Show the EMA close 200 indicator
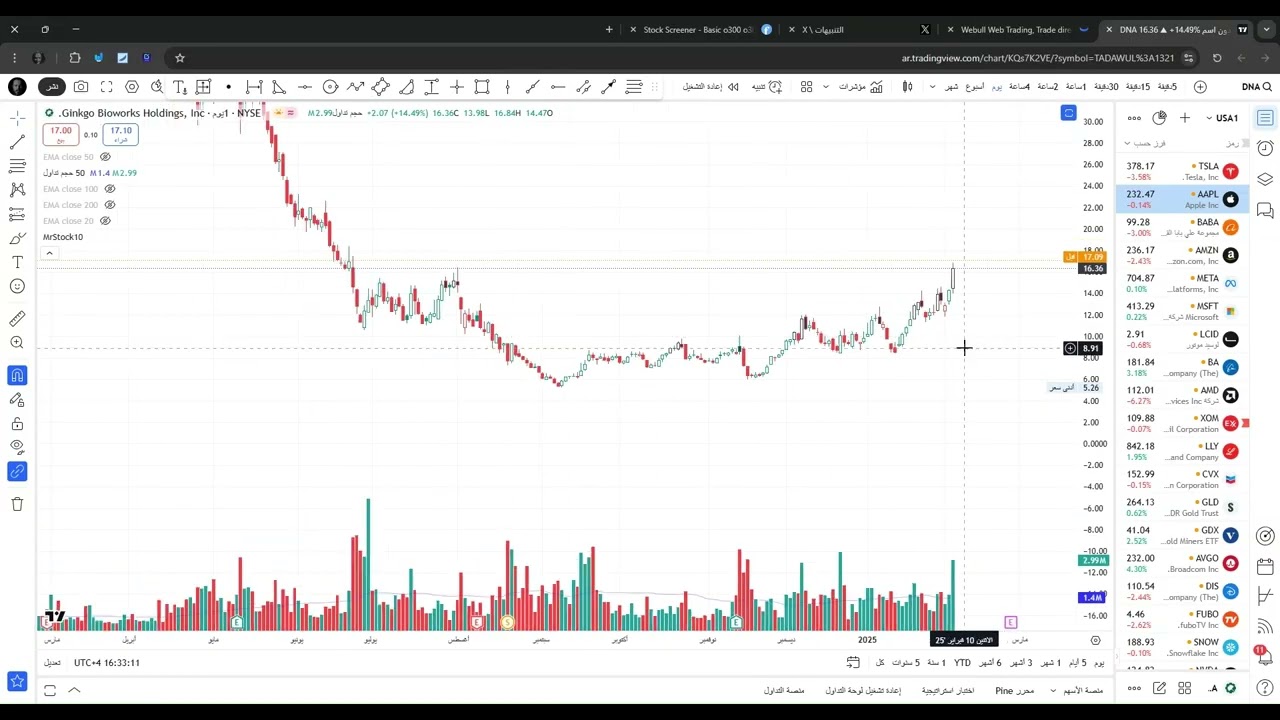 click(x=110, y=205)
